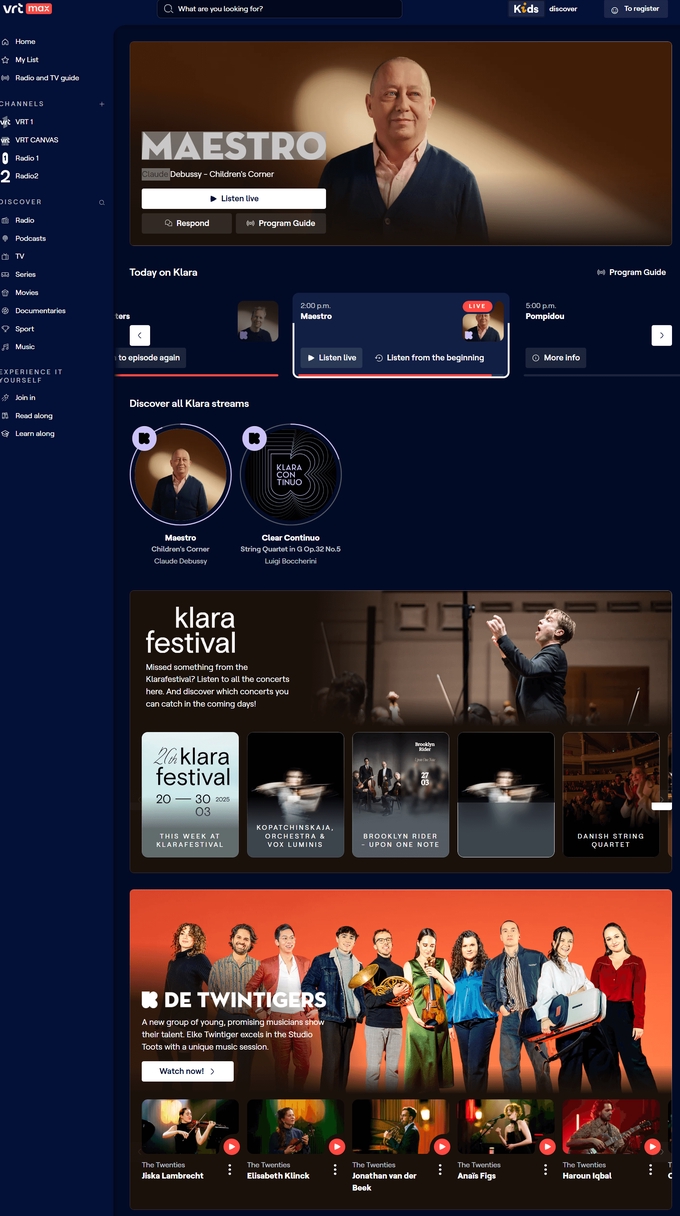
Task: Click Listen from the beginning
Action: (x=429, y=357)
